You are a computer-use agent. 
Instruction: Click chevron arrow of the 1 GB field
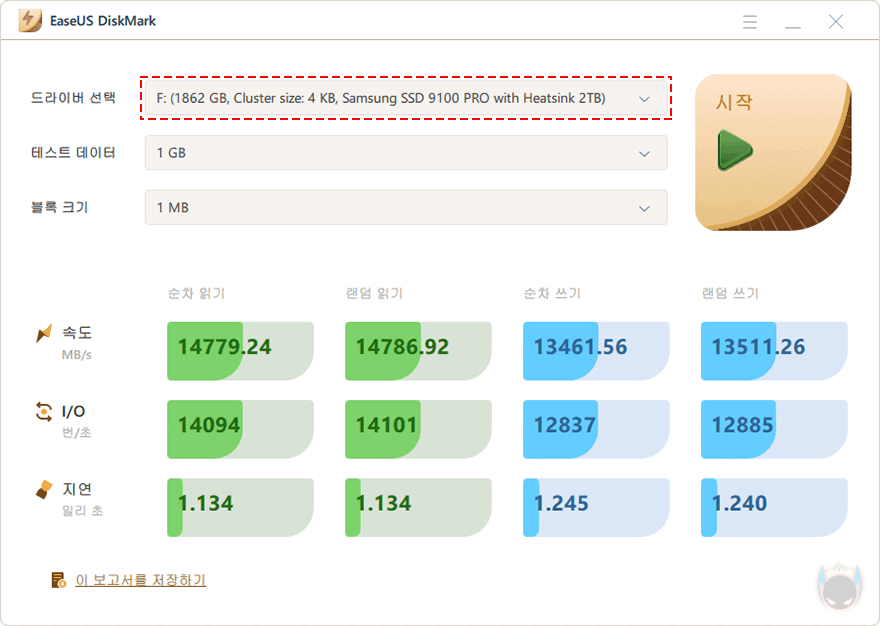644,153
